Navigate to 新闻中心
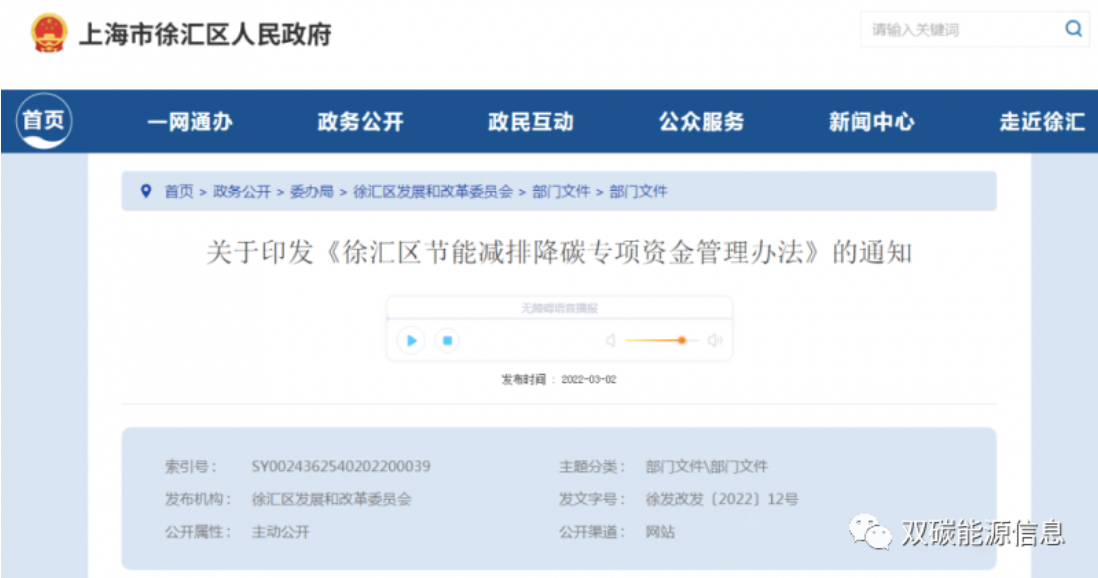The image size is (1098, 578). click(871, 122)
